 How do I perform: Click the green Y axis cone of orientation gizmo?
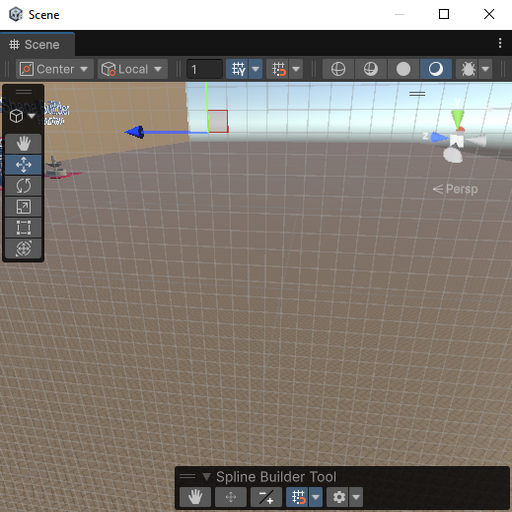[x=458, y=118]
